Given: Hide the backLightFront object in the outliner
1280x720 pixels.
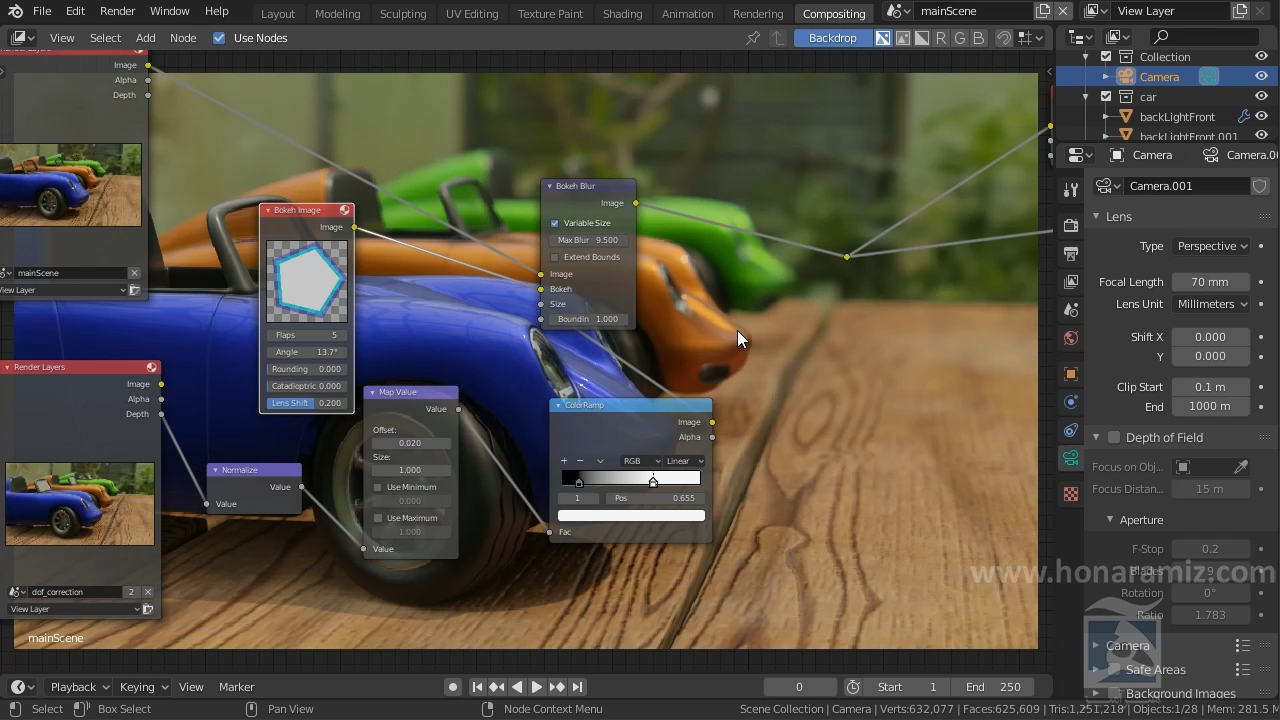Looking at the screenshot, I should click(x=1261, y=117).
